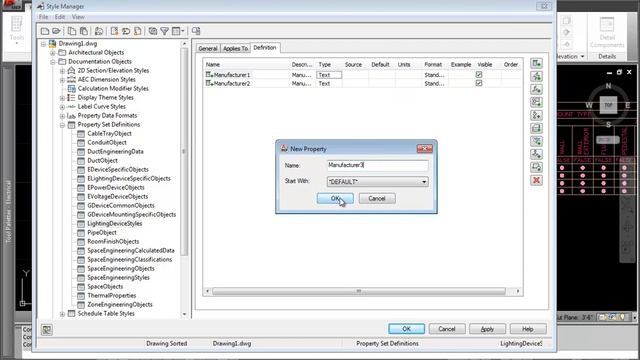The width and height of the screenshot is (640, 360).
Task: Select the Manufacturer2 property row
Action: click(362, 83)
